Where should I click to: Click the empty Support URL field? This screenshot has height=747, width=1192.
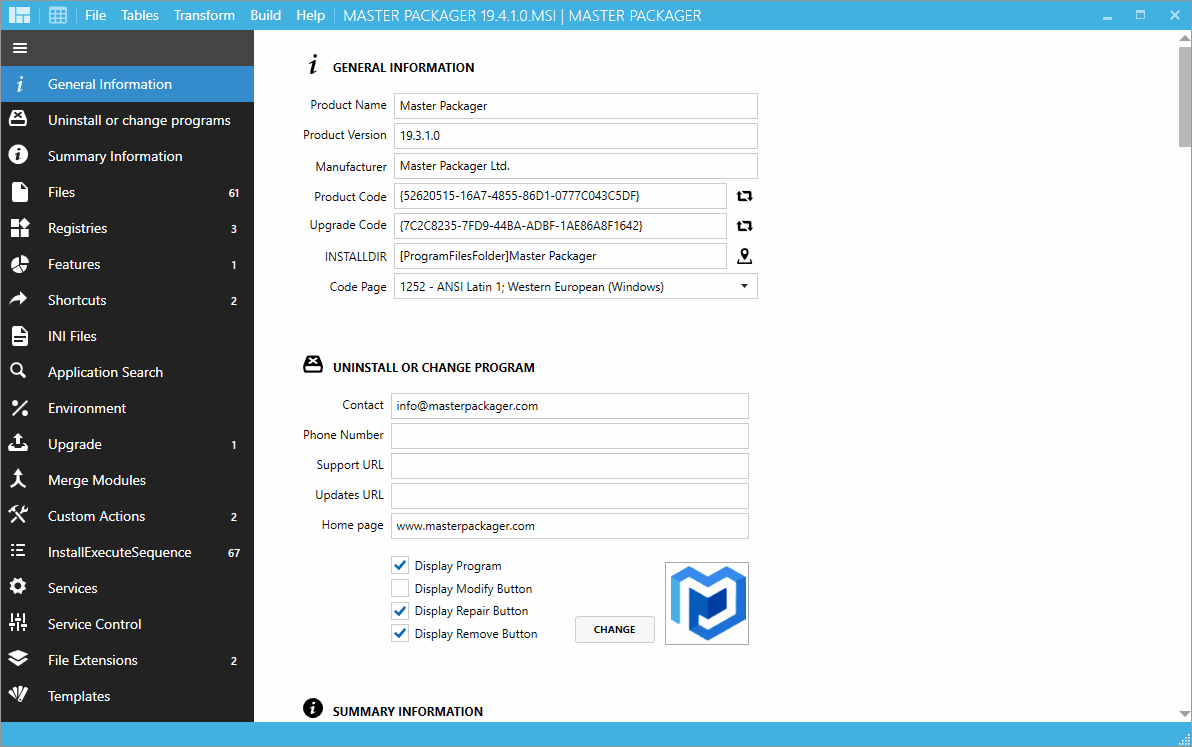569,466
